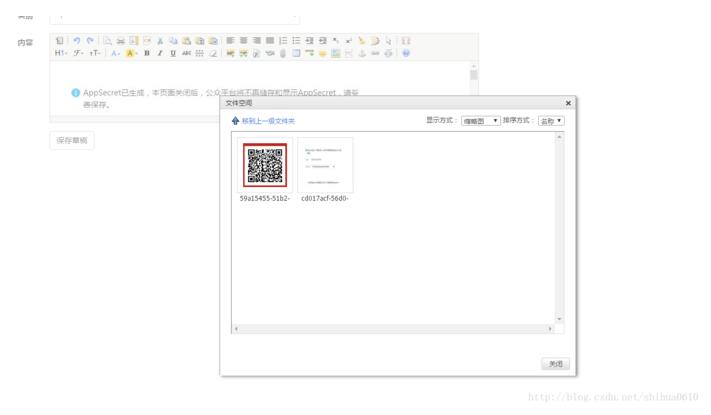Viewport: 711px width, 415px height.
Task: Open the H1 paragraph format dropdown
Action: point(61,53)
